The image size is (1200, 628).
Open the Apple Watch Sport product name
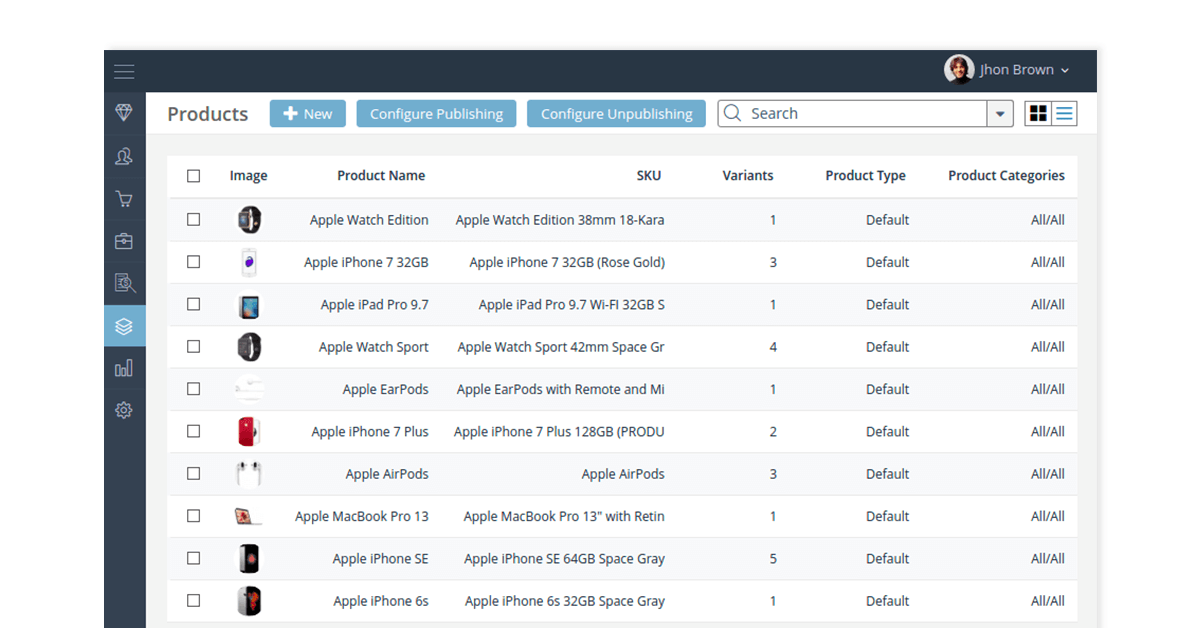tap(374, 347)
